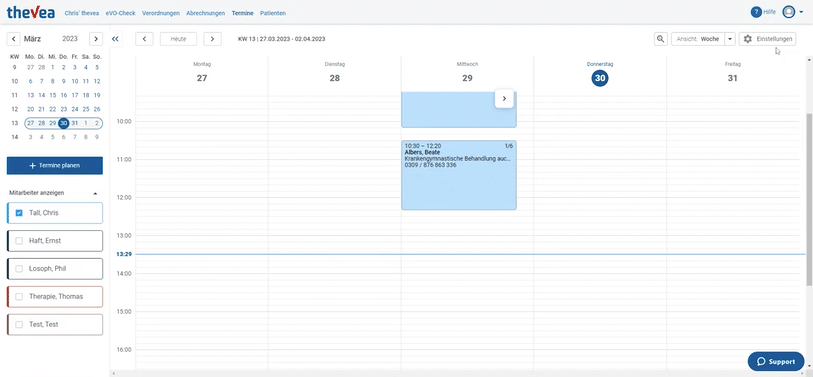Show next week in calendar toolbar
Viewport: 813px width, 377px height.
[212, 39]
